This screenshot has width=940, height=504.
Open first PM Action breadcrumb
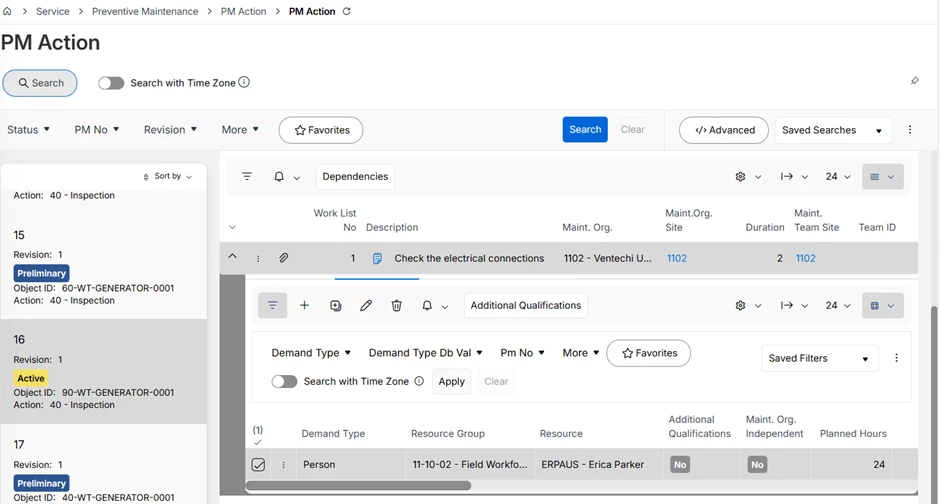click(243, 11)
